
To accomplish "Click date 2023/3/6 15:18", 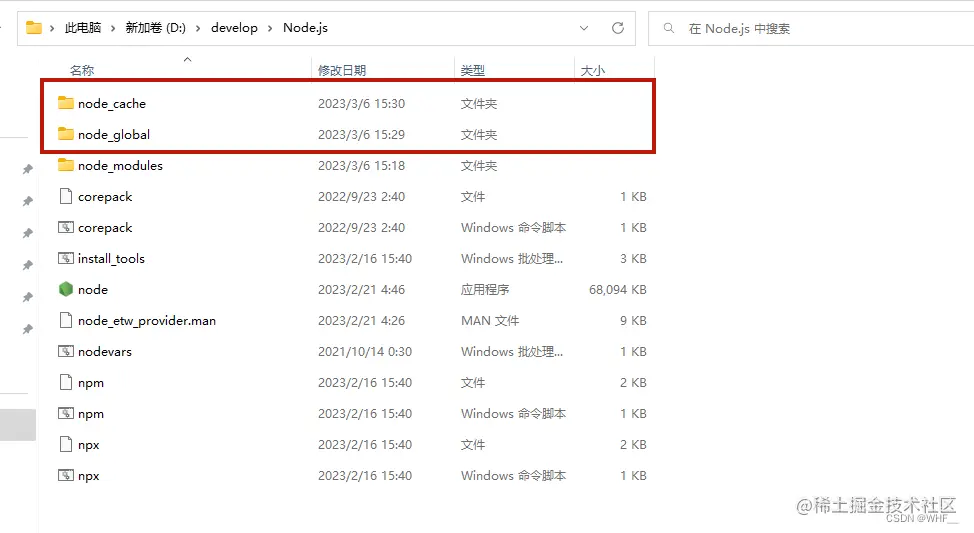I will [361, 165].
